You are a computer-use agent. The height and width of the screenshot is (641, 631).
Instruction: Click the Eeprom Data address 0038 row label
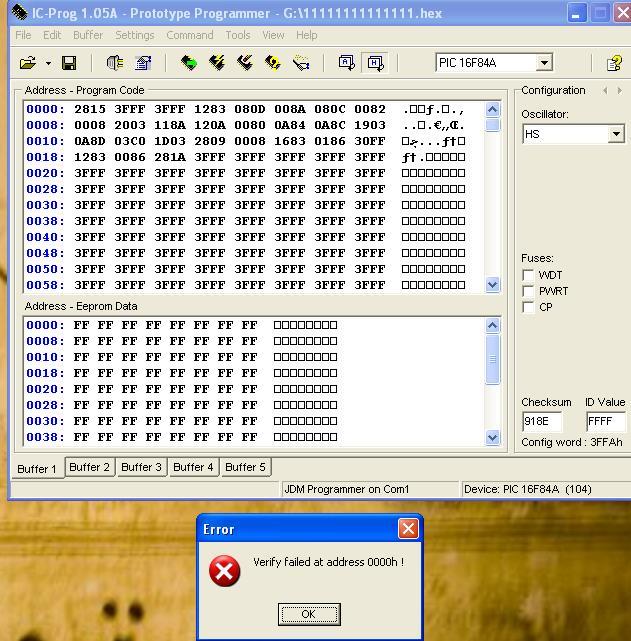pyautogui.click(x=45, y=437)
